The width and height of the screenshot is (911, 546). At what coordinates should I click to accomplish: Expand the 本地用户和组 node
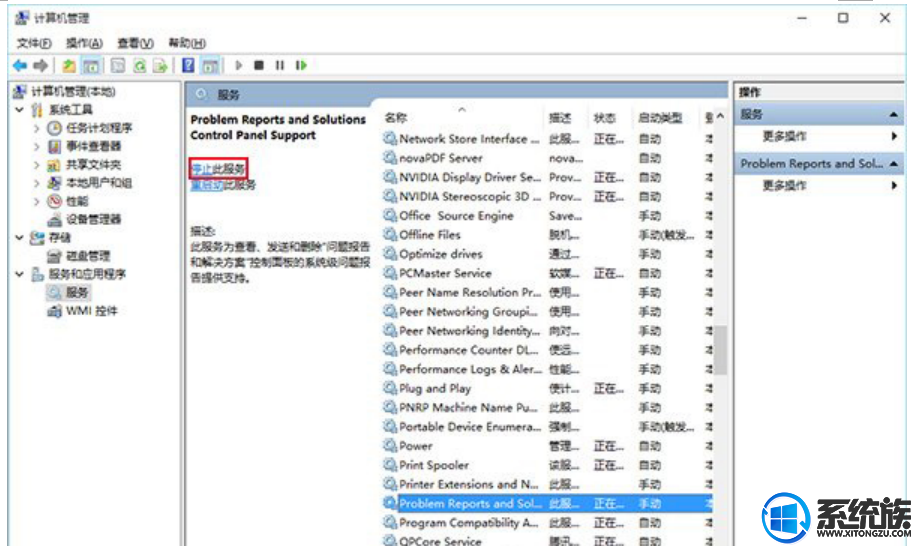click(37, 183)
